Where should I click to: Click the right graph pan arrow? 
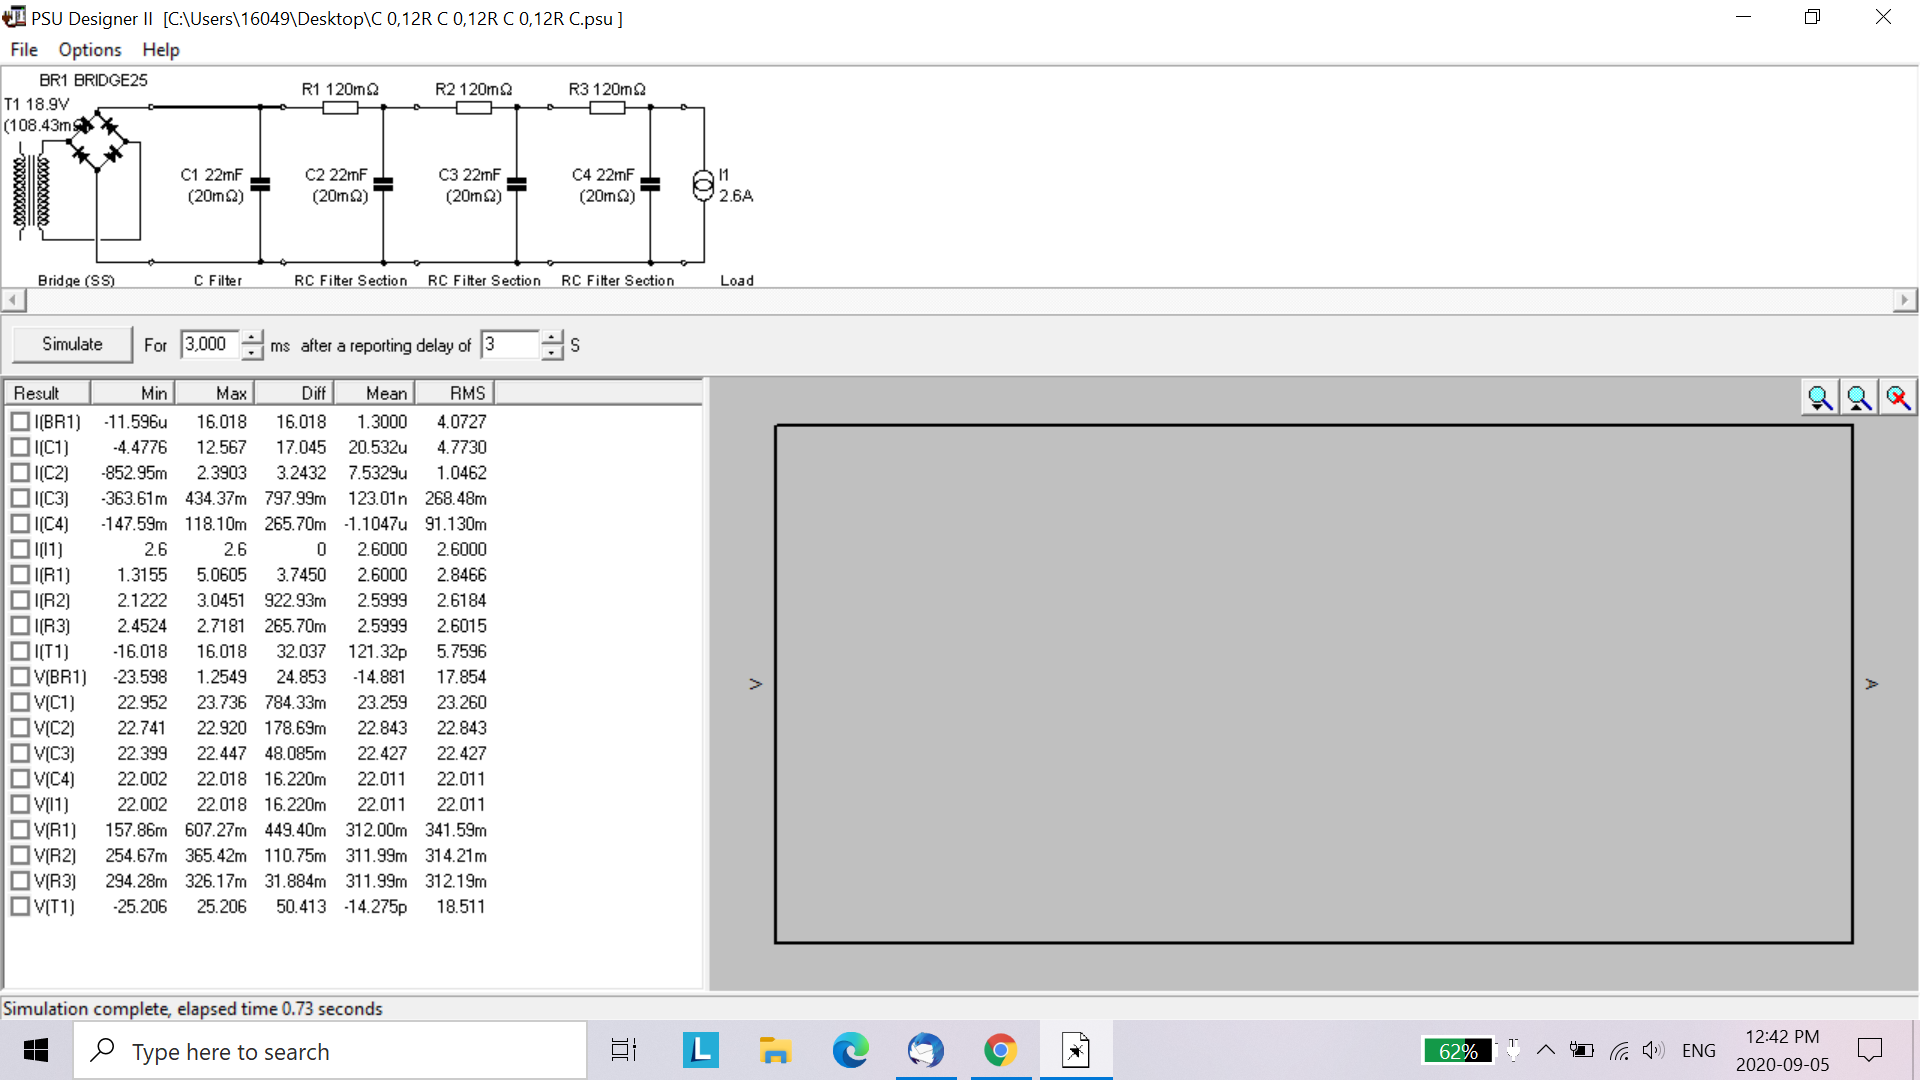pos(1872,684)
